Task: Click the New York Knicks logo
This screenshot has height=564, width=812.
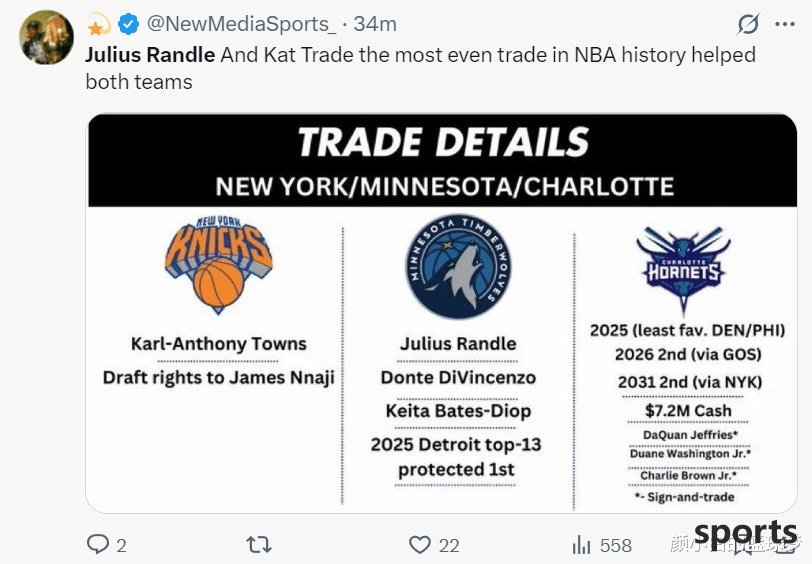Action: pyautogui.click(x=218, y=264)
